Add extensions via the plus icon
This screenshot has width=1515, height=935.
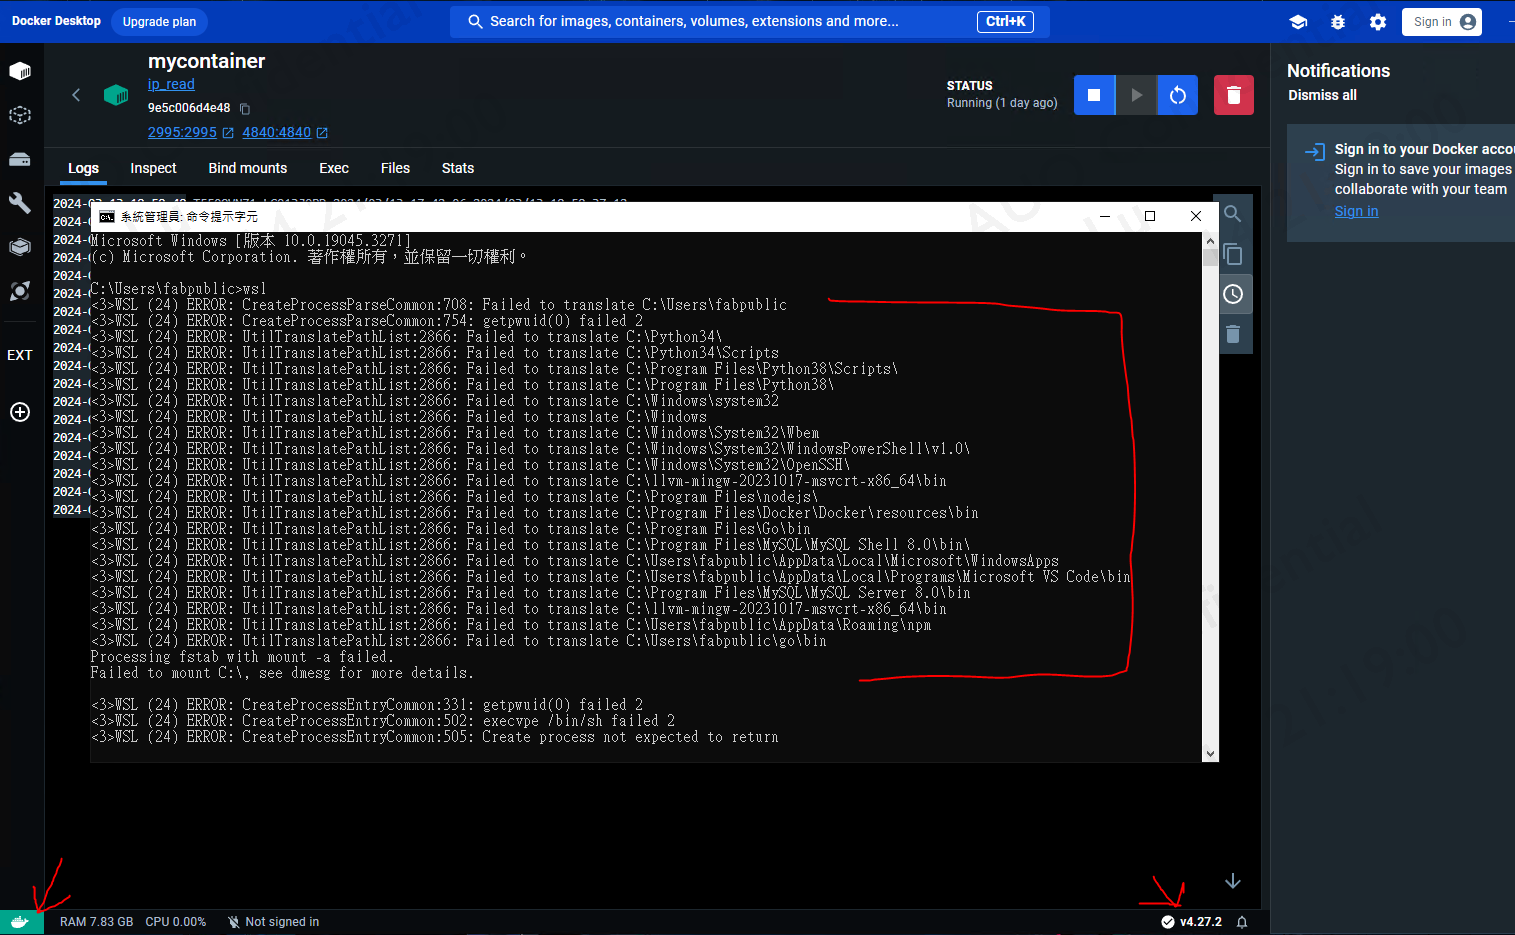click(x=20, y=412)
